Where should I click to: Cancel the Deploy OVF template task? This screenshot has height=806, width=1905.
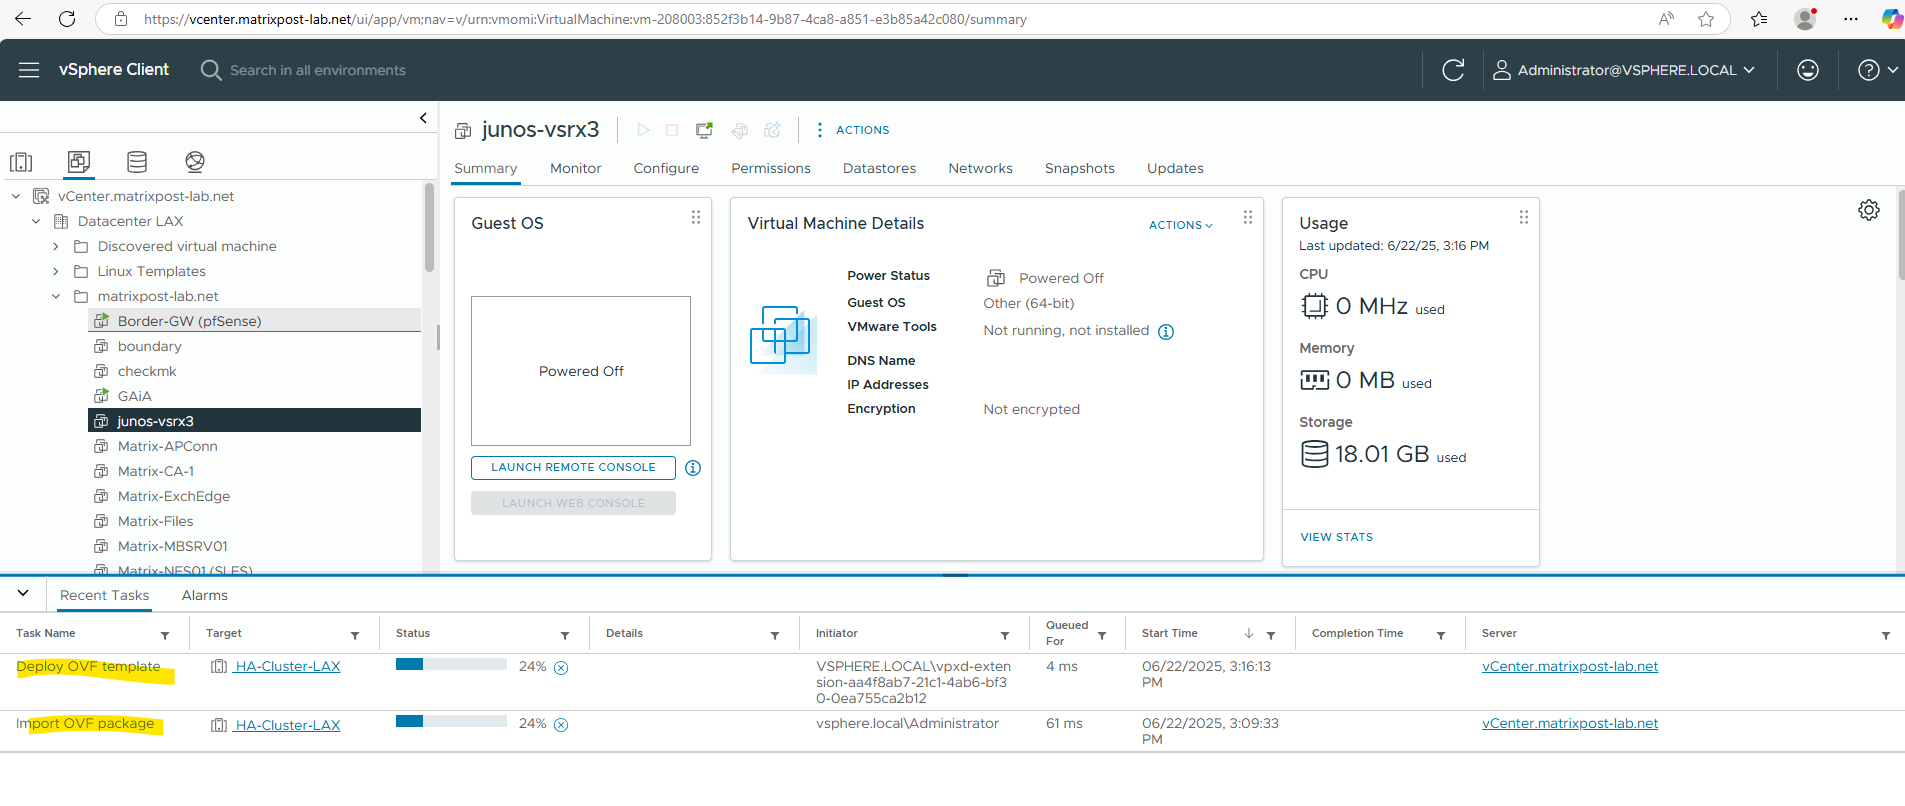tap(561, 668)
